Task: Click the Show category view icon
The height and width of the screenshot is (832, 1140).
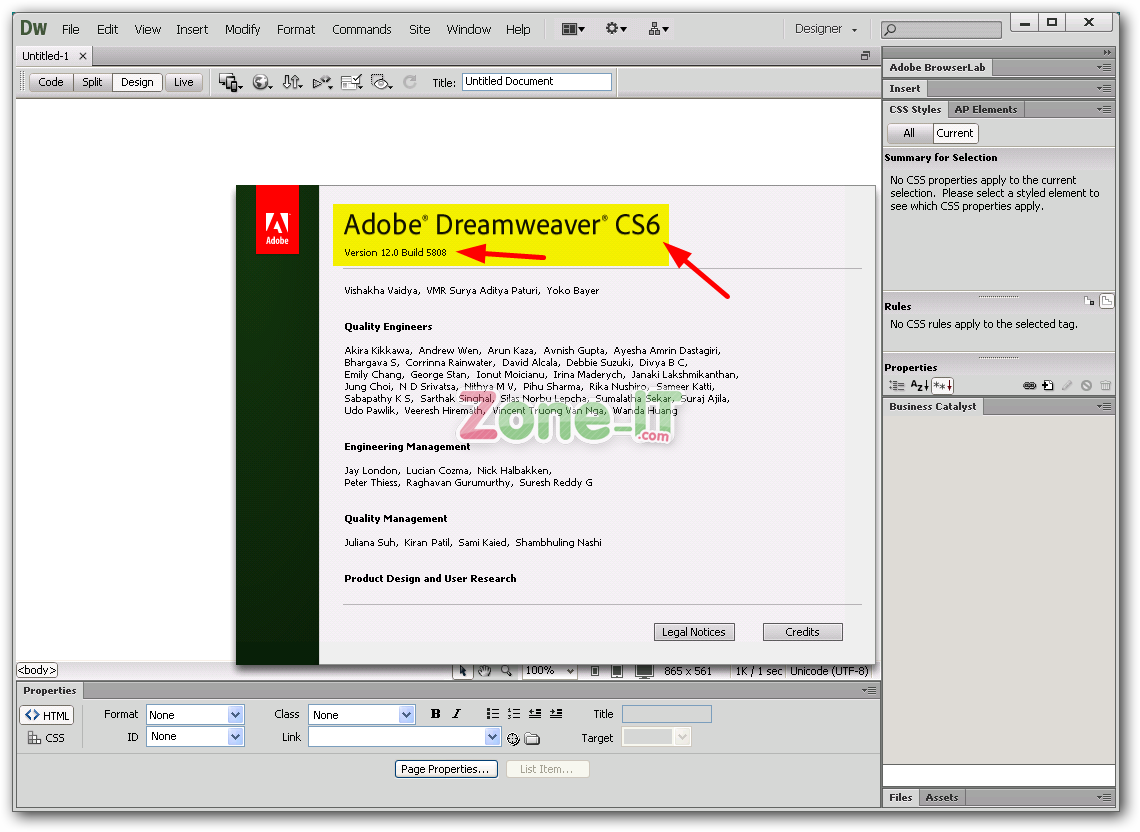Action: (x=896, y=385)
